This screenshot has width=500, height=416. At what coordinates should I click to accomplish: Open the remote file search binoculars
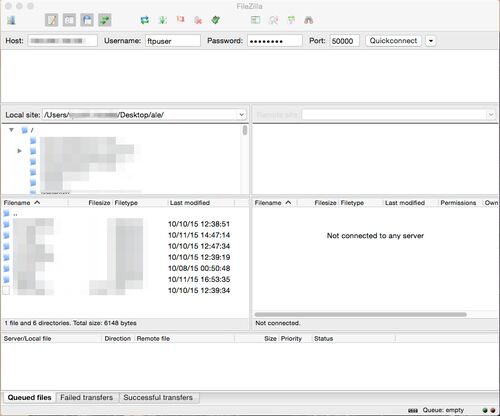click(x=309, y=20)
